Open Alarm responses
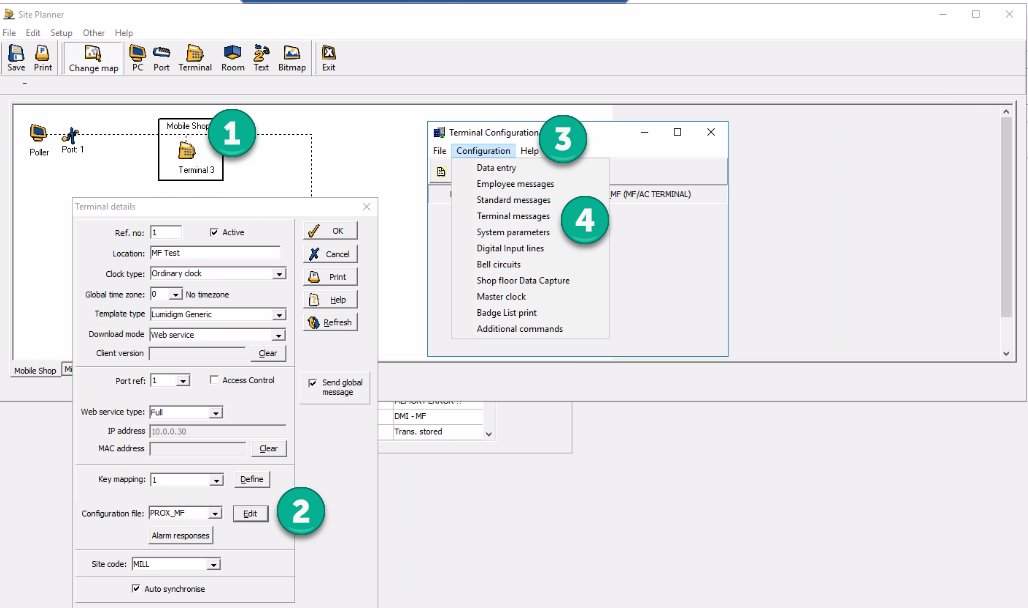This screenshot has height=608, width=1028. 180,536
